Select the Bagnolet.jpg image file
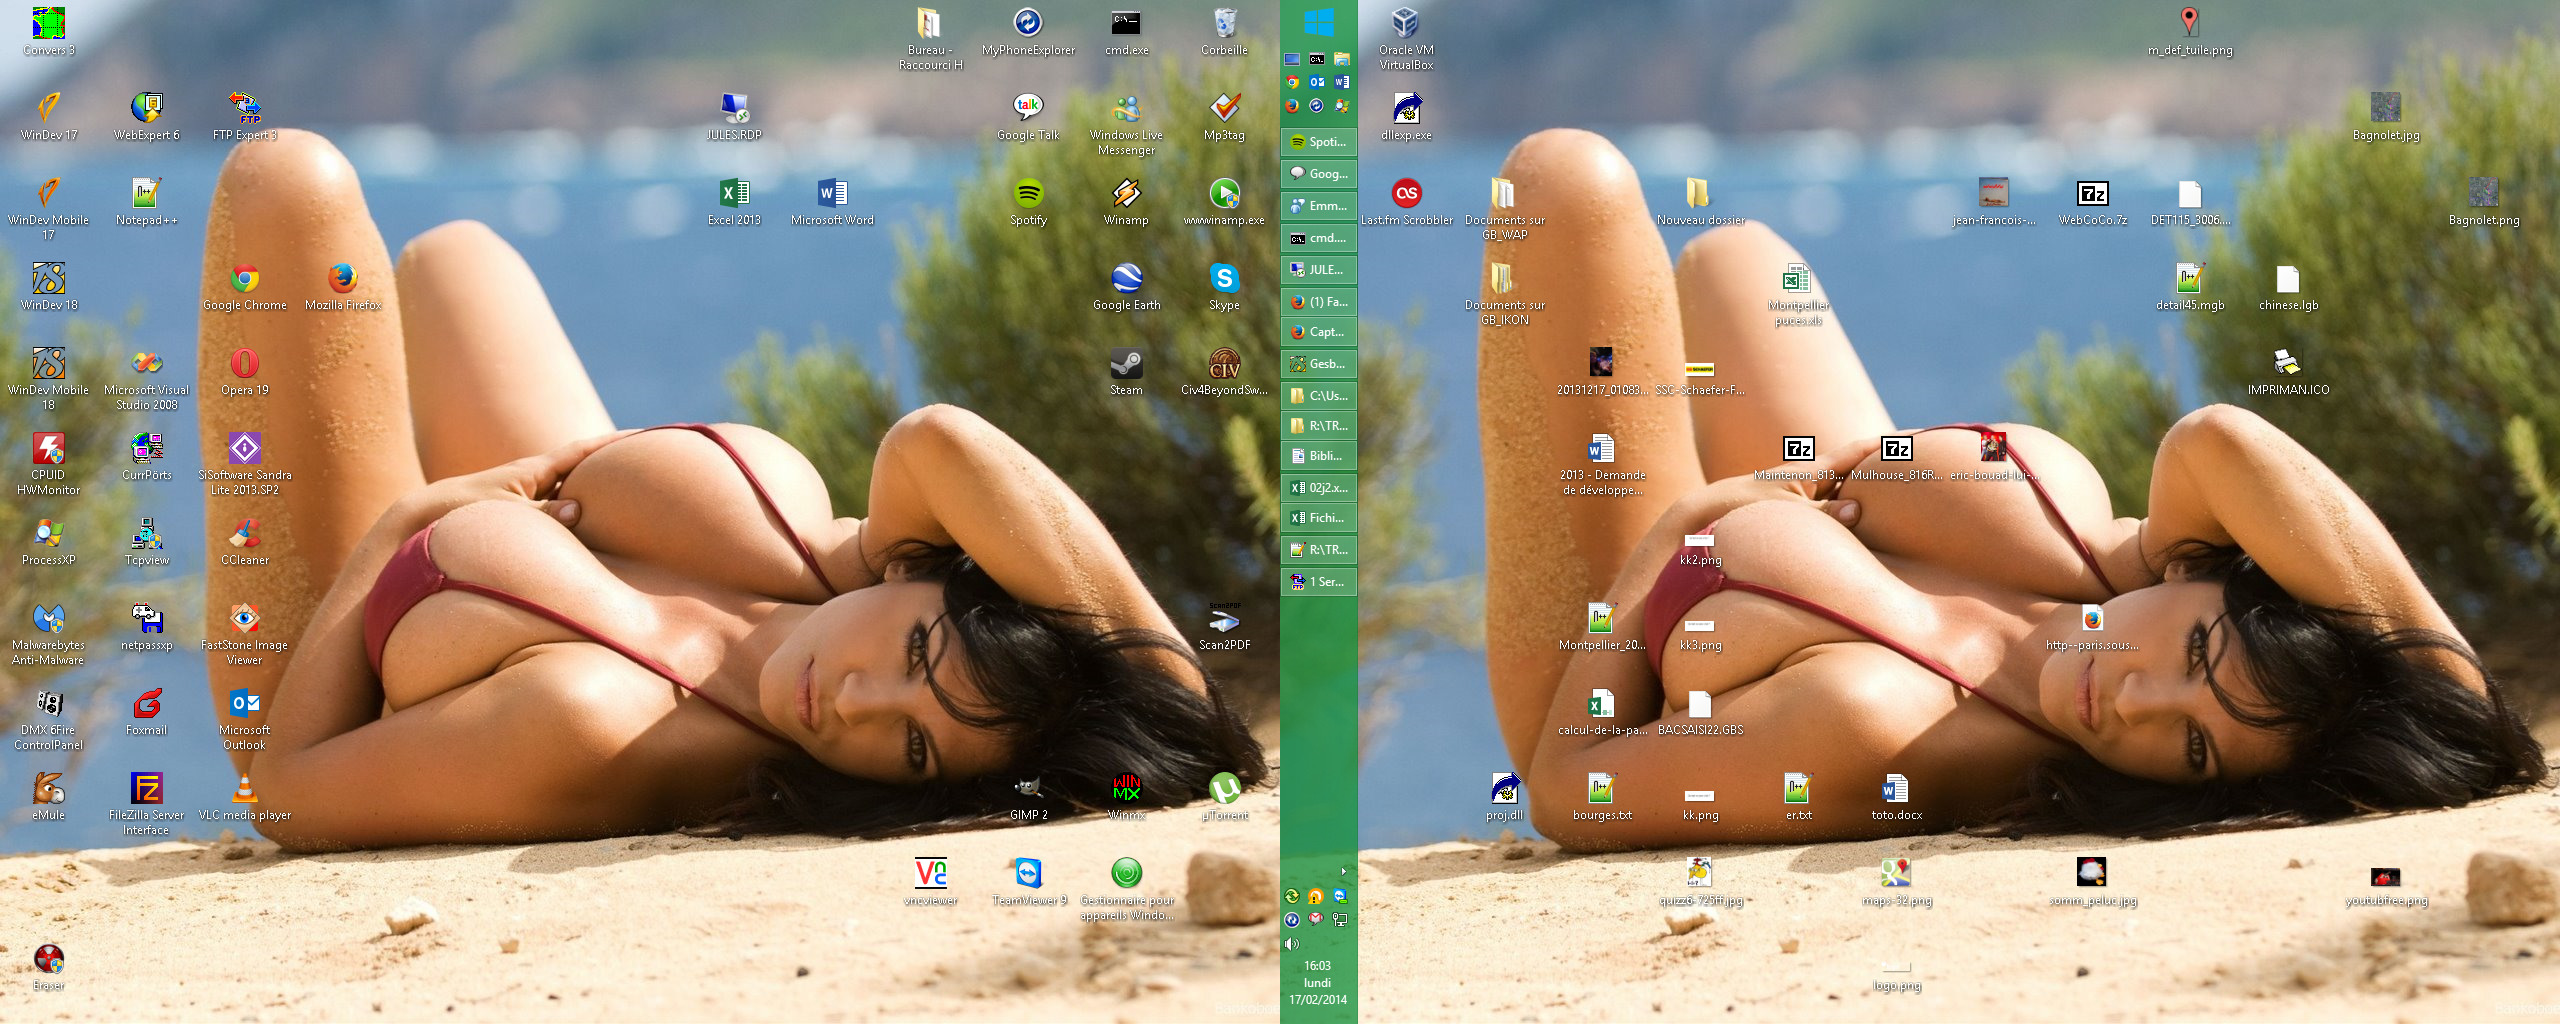Viewport: 2560px width, 1024px height. 2386,109
